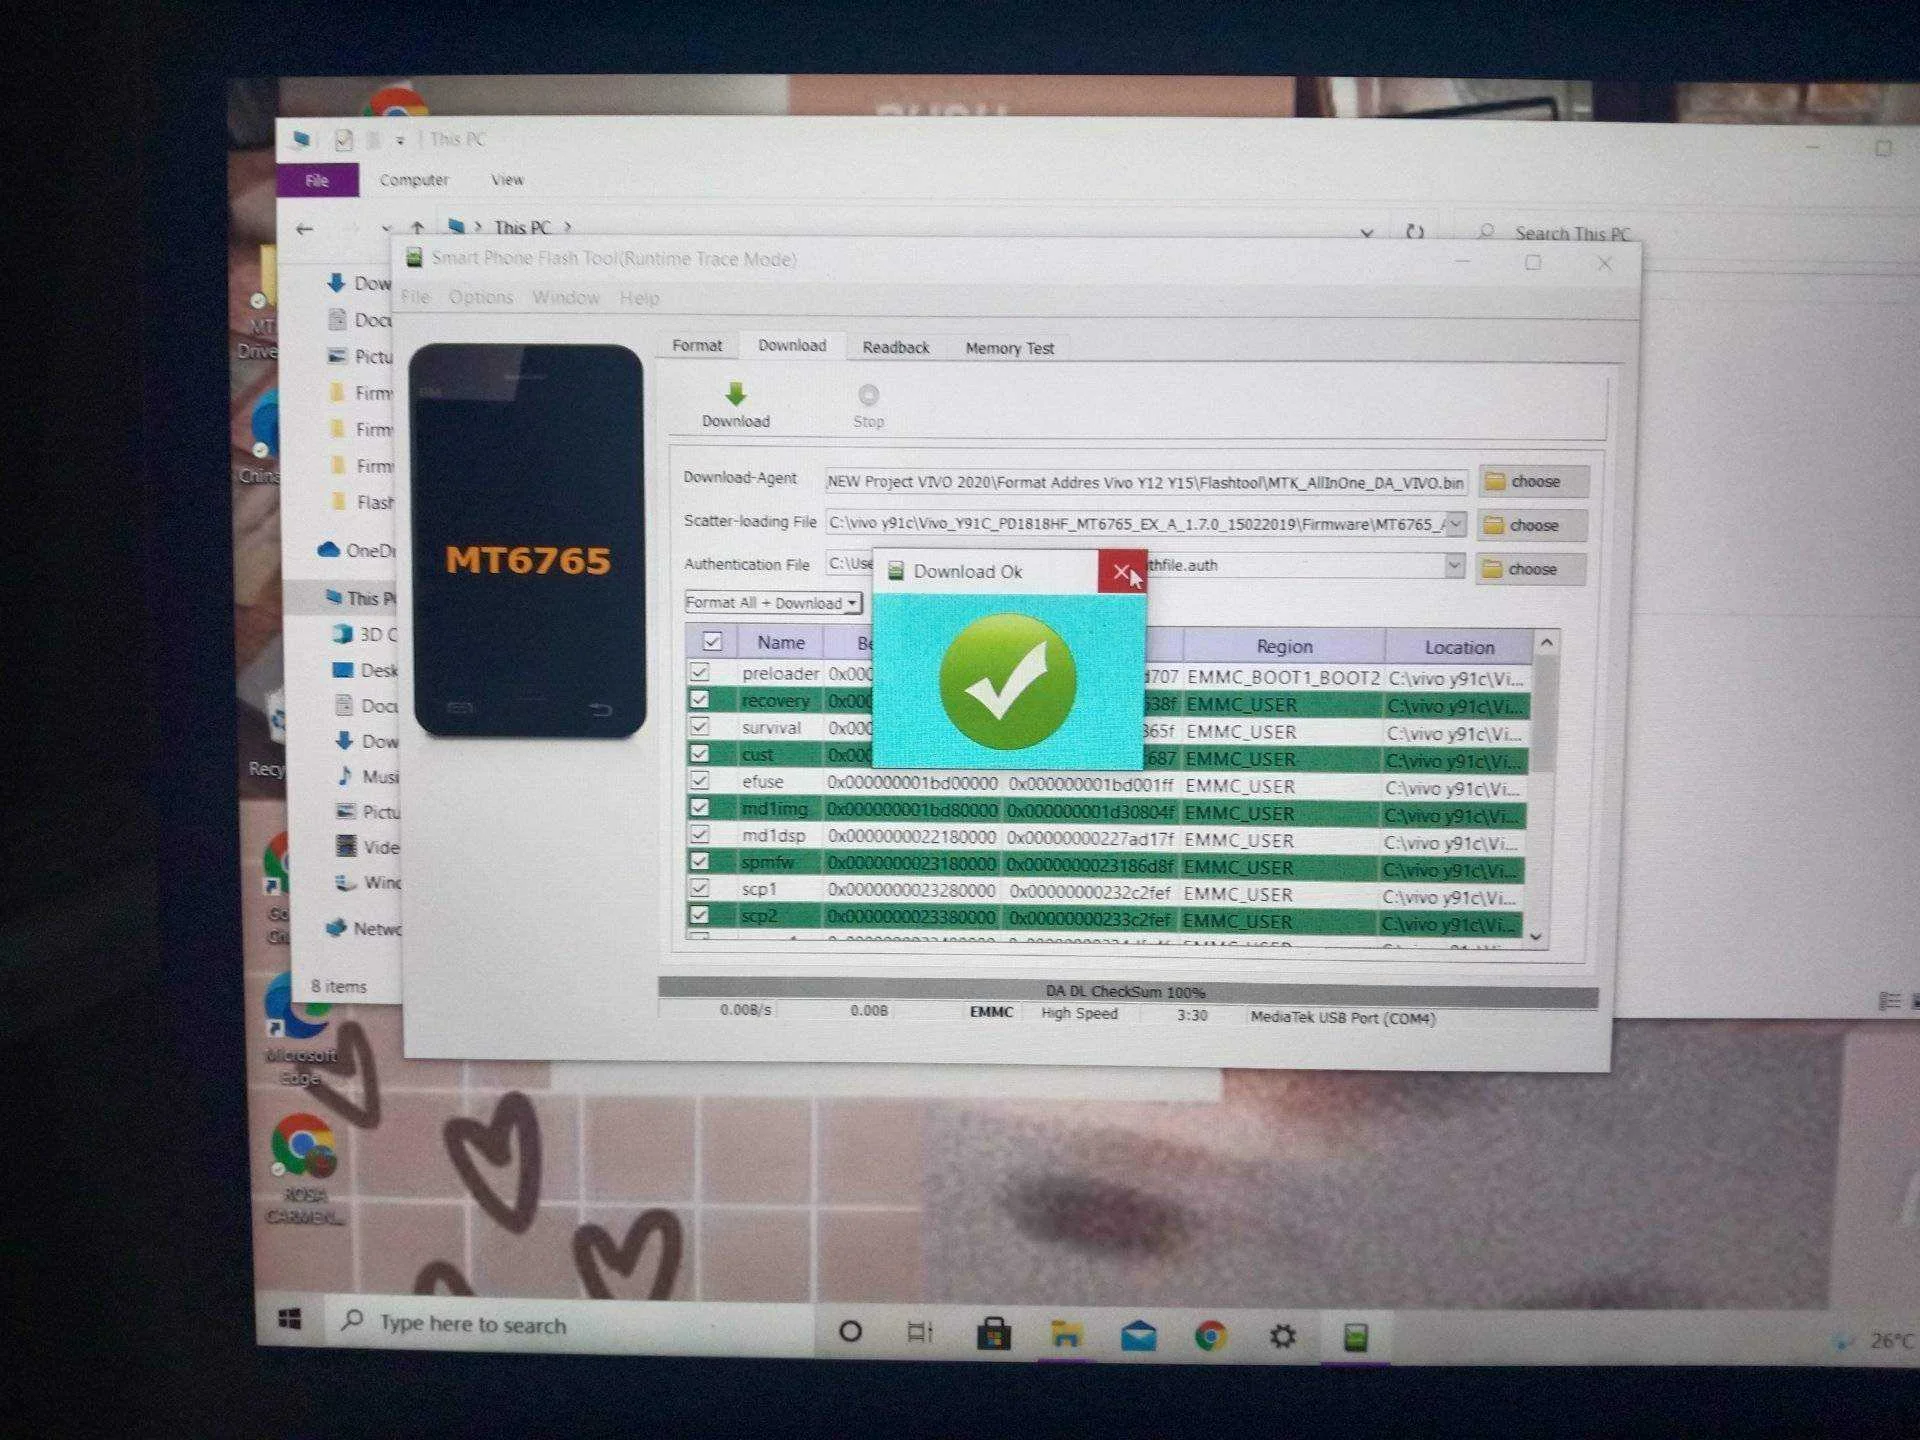Open the Flash Tool Help menu
Viewport: 1920px width, 1440px height.
point(639,299)
